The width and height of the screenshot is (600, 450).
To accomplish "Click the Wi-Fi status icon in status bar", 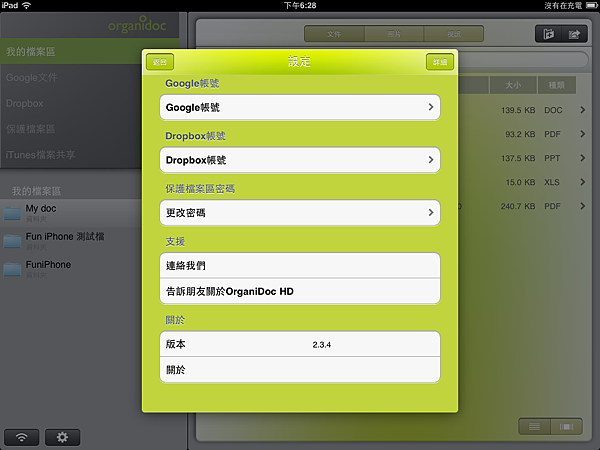I will pyautogui.click(x=26, y=5).
